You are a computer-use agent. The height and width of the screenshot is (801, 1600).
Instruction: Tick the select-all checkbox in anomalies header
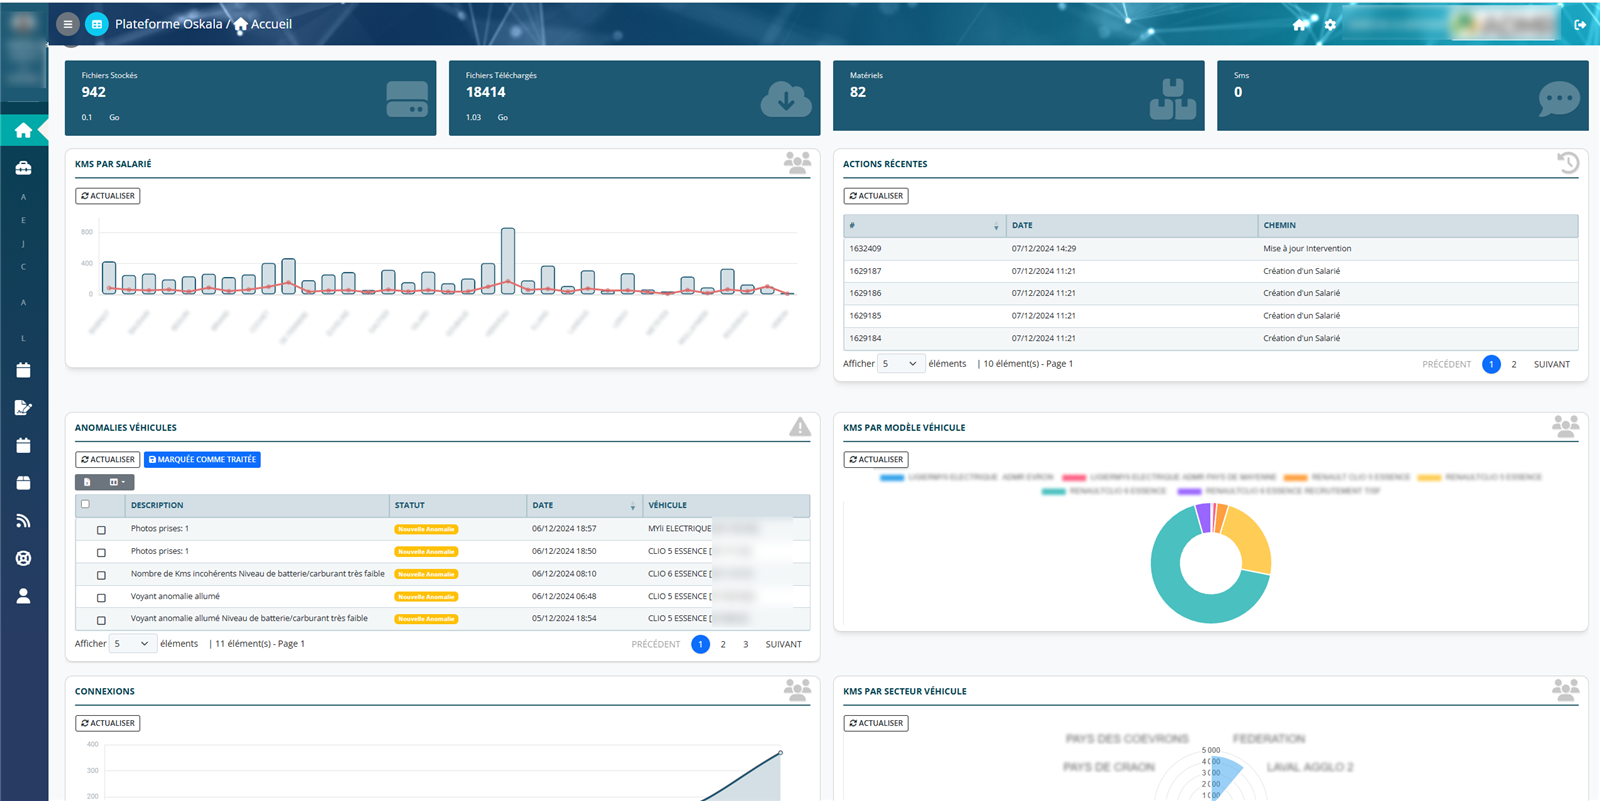(x=85, y=505)
